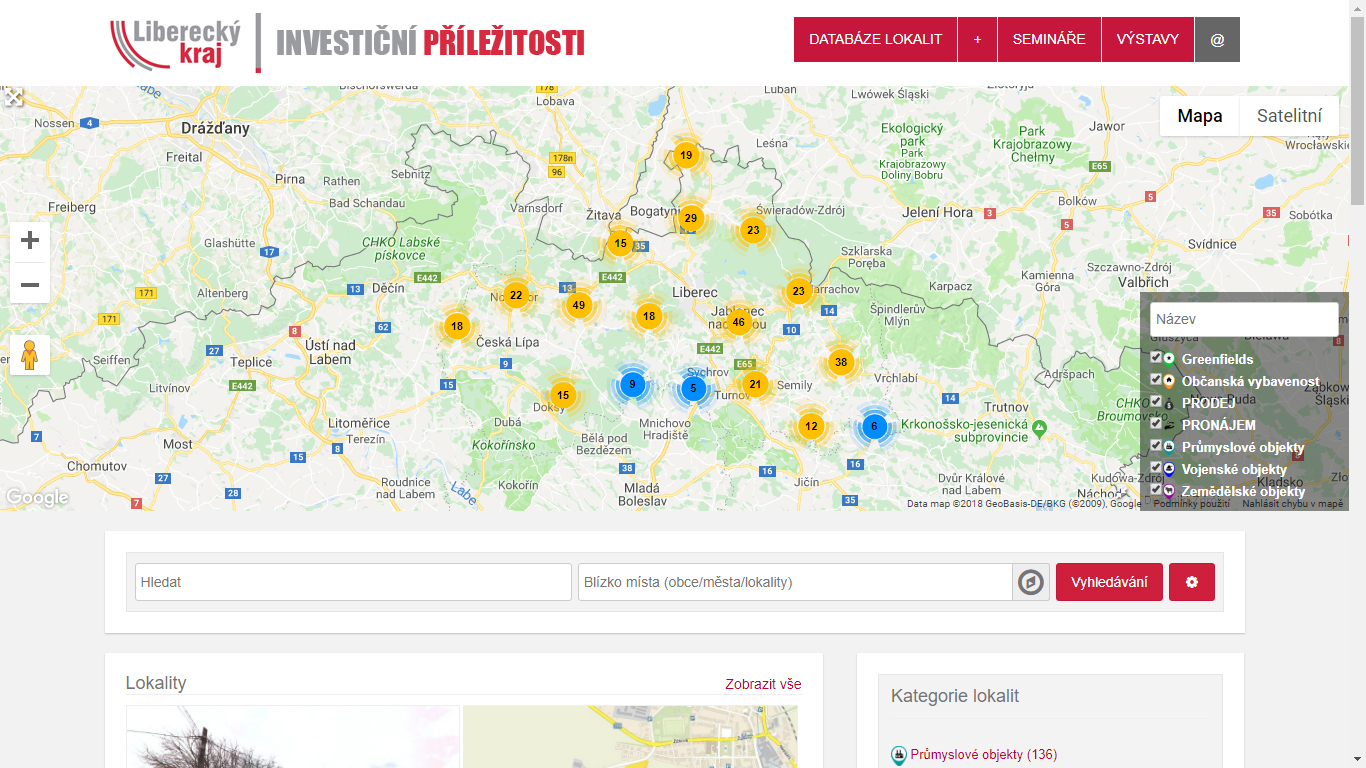Focus the Název filter field on the map
Screen dimensions: 1366x768
pyautogui.click(x=1244, y=319)
